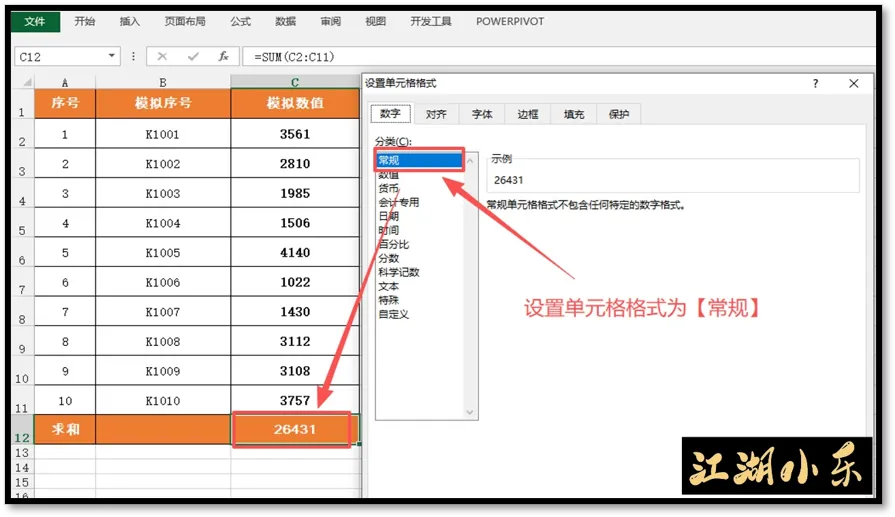This screenshot has height=517, width=895.
Task: Switch to the 对齐 tab
Action: click(x=436, y=114)
